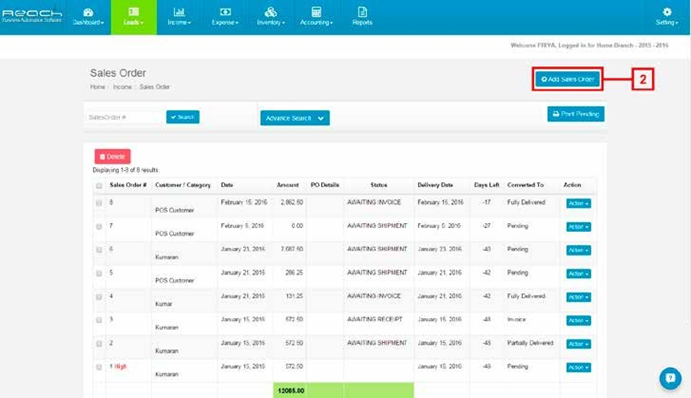The image size is (691, 398).
Task: Click the Print Pending button
Action: [576, 114]
